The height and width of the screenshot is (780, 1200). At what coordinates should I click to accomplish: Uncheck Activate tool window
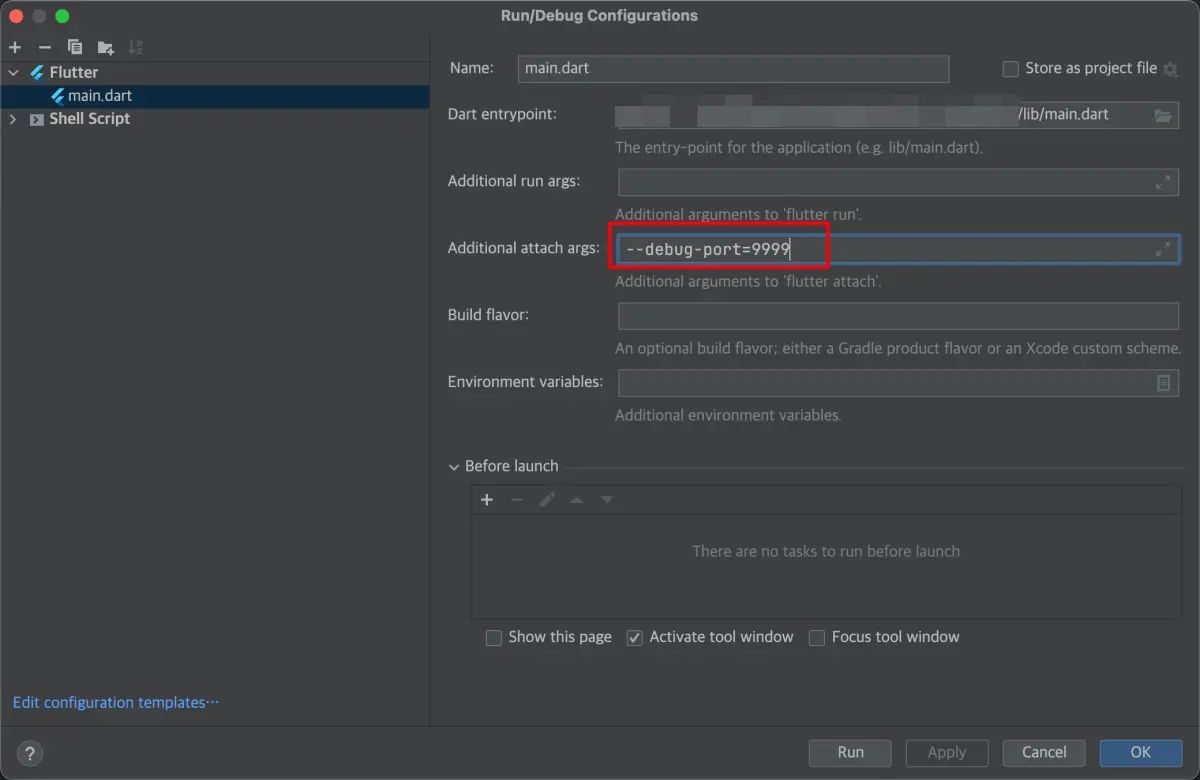(634, 637)
